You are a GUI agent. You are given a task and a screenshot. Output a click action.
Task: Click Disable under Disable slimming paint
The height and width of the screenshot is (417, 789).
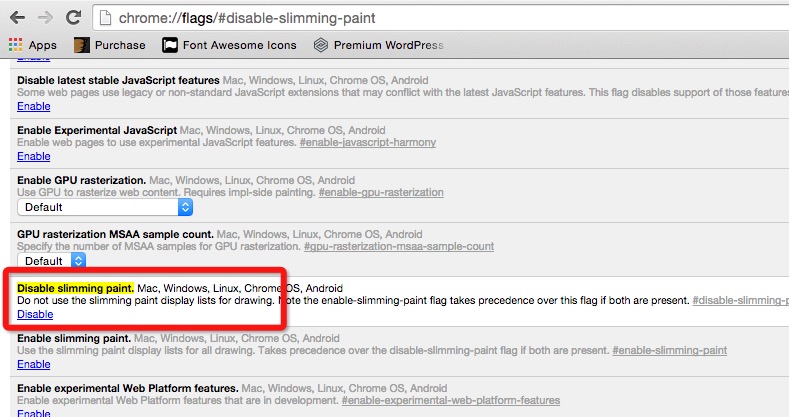click(x=35, y=314)
